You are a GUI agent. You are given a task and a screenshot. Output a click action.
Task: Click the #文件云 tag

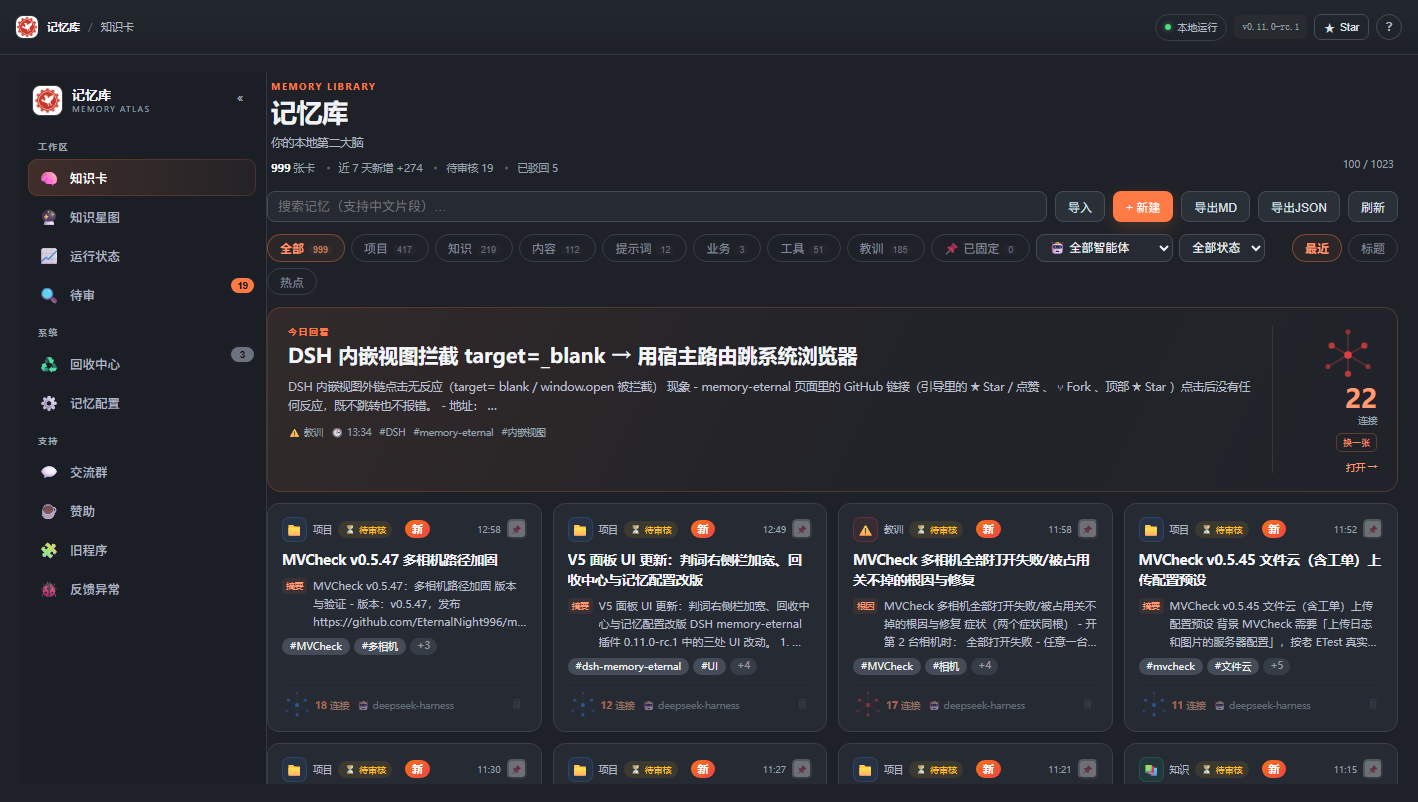[x=1232, y=666]
